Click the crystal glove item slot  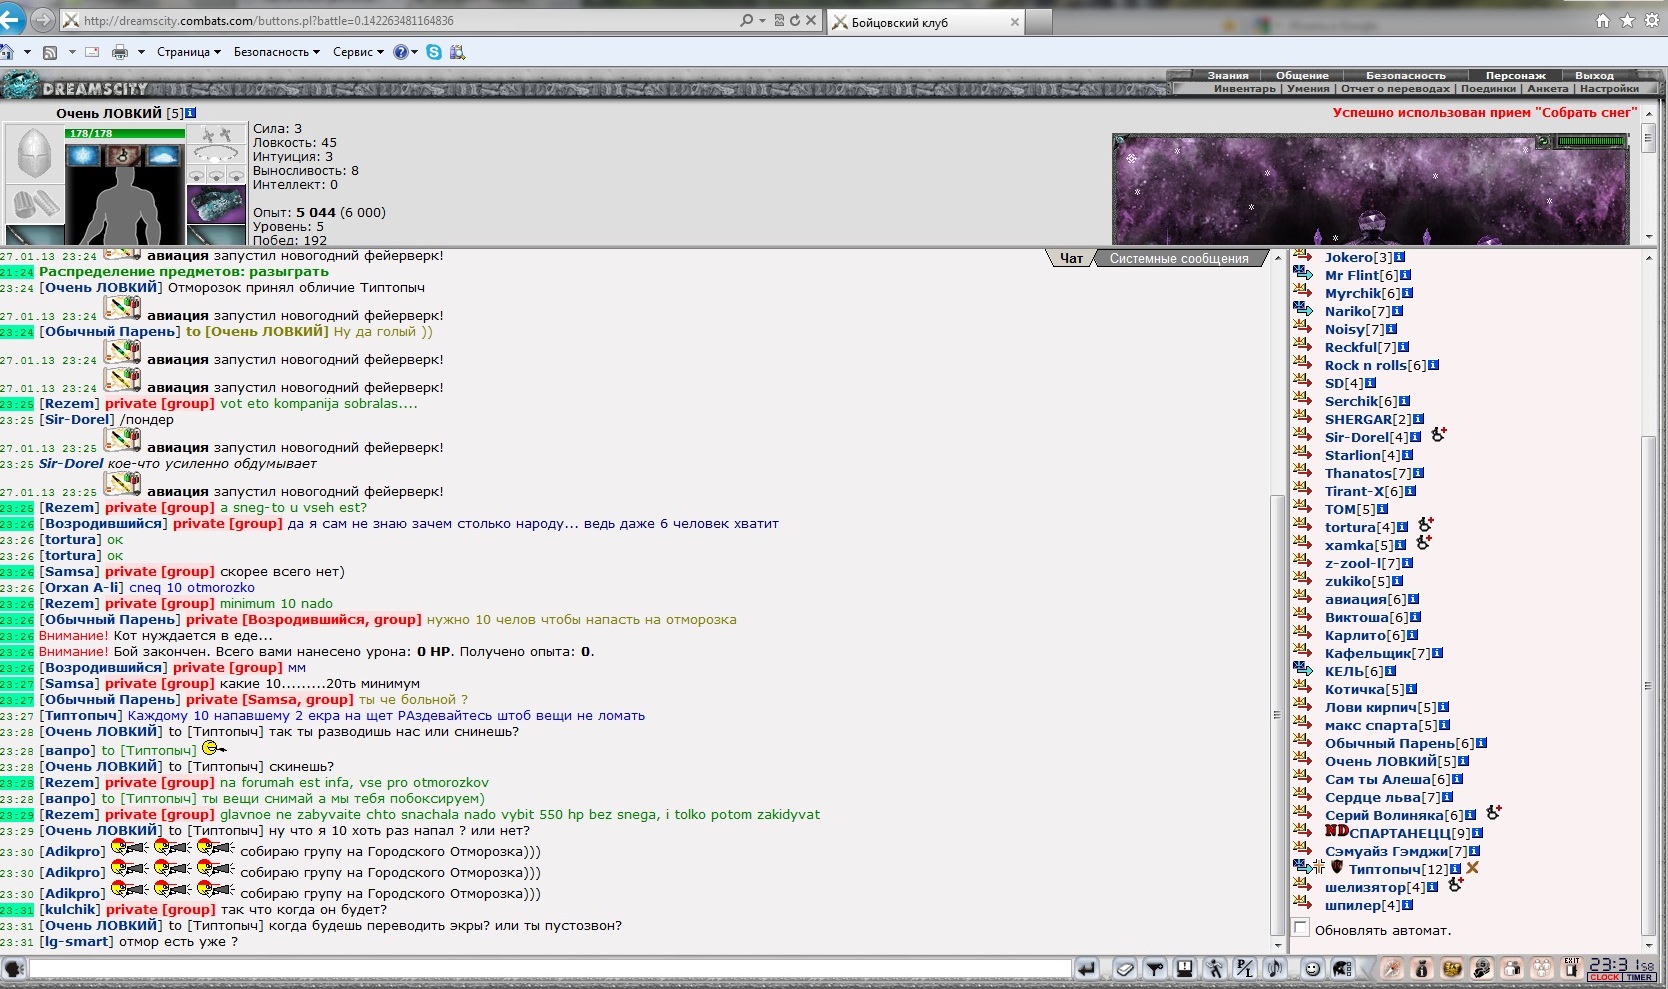[x=216, y=204]
